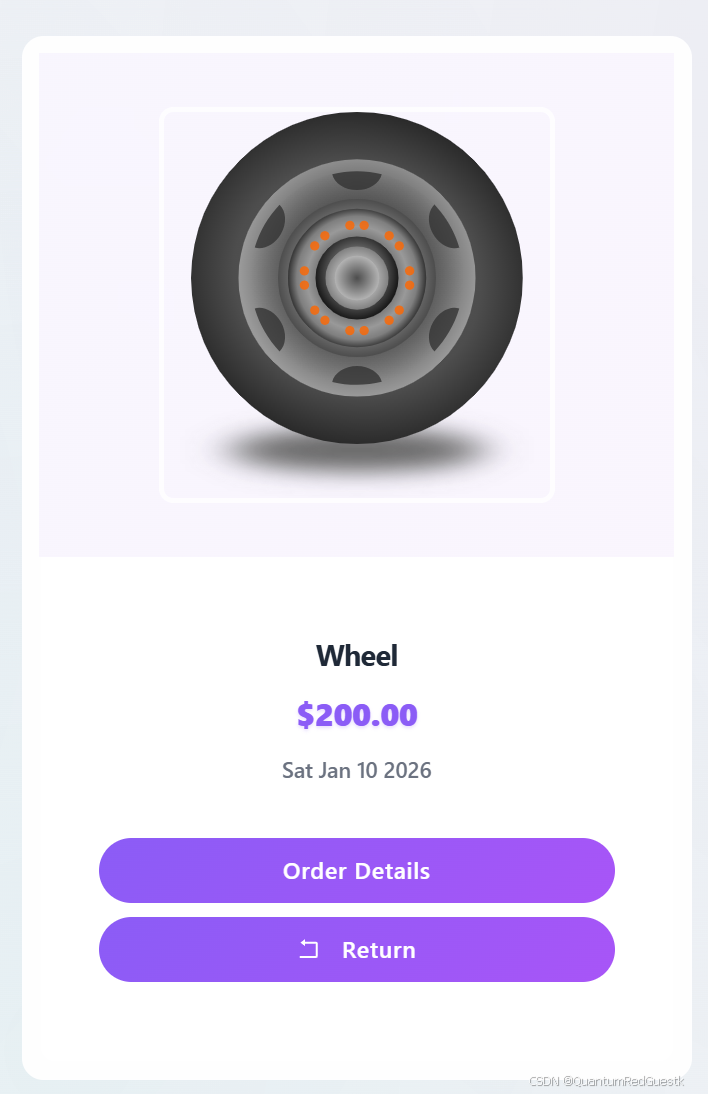Image resolution: width=708 pixels, height=1094 pixels.
Task: Click the upper-right rim cutout
Action: pos(443,227)
